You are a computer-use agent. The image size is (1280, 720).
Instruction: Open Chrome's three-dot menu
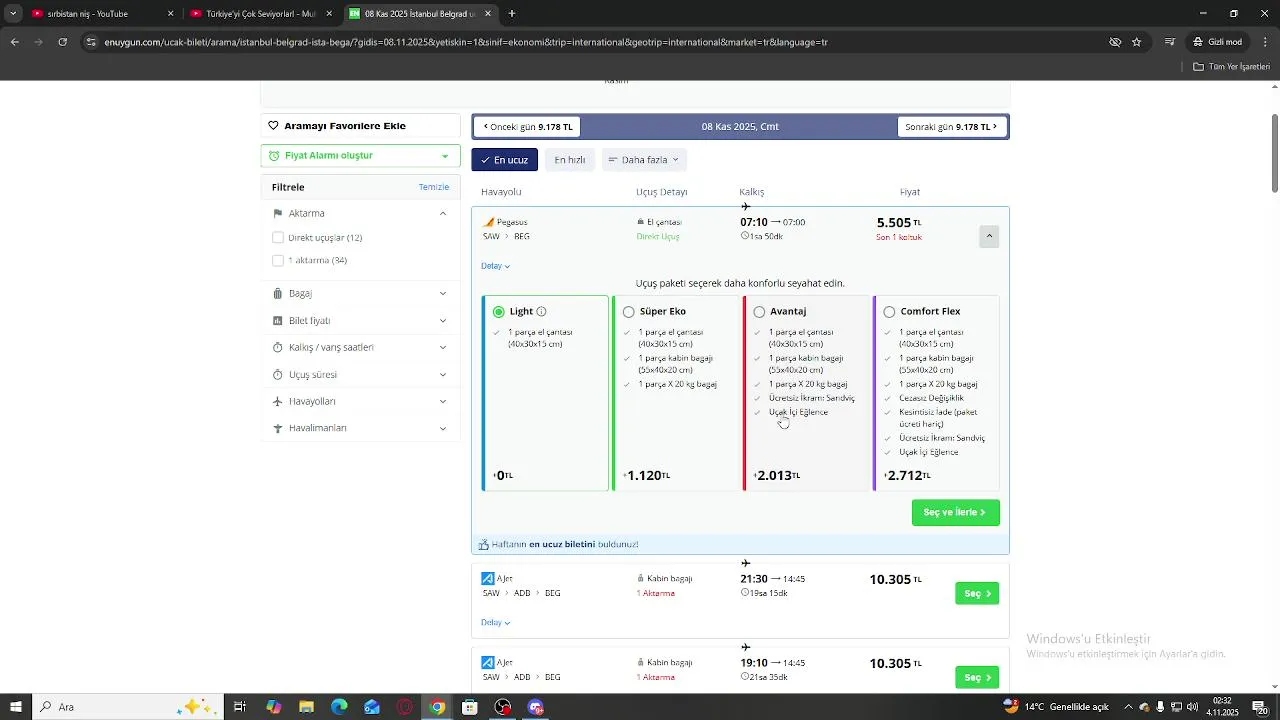[1266, 42]
